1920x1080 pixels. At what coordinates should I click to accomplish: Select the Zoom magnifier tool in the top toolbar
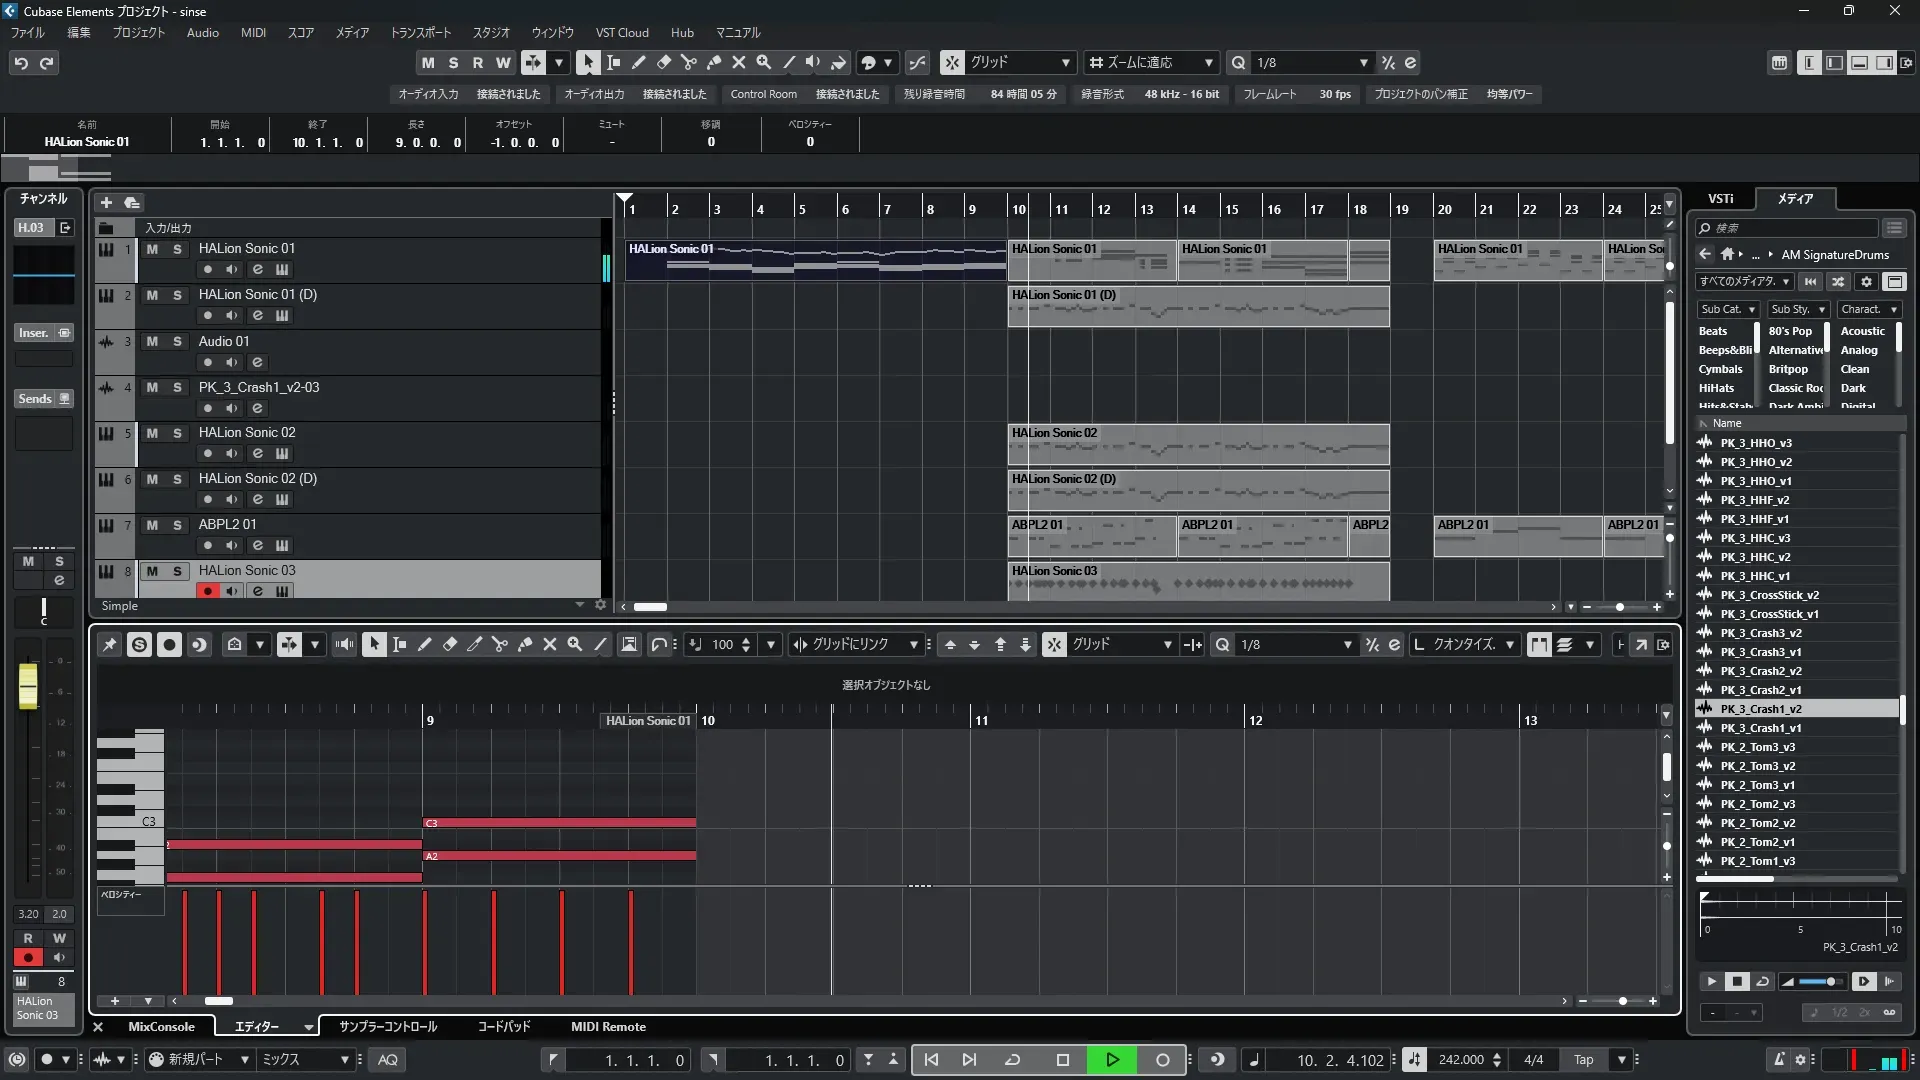coord(764,62)
